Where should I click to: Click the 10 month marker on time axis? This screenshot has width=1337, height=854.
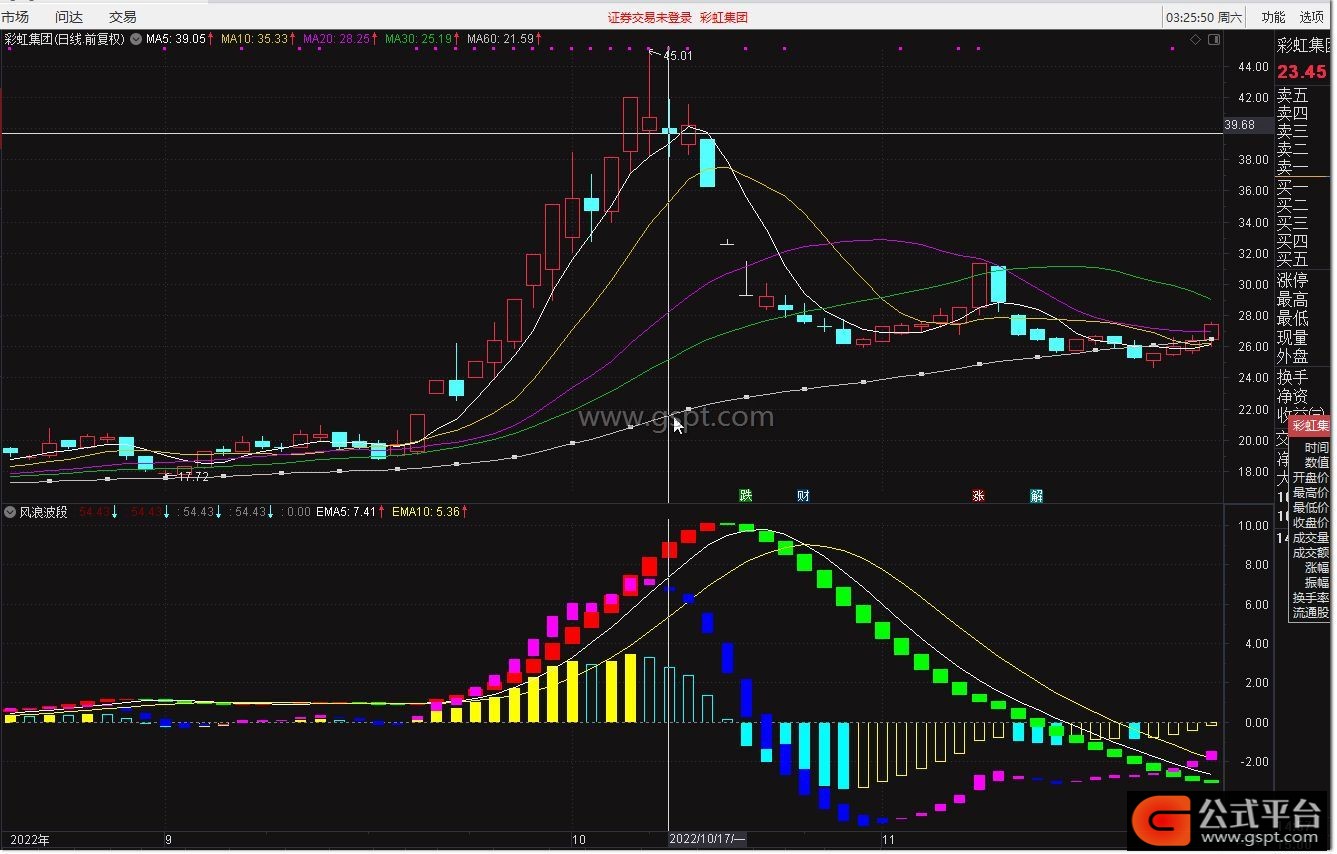click(x=577, y=840)
